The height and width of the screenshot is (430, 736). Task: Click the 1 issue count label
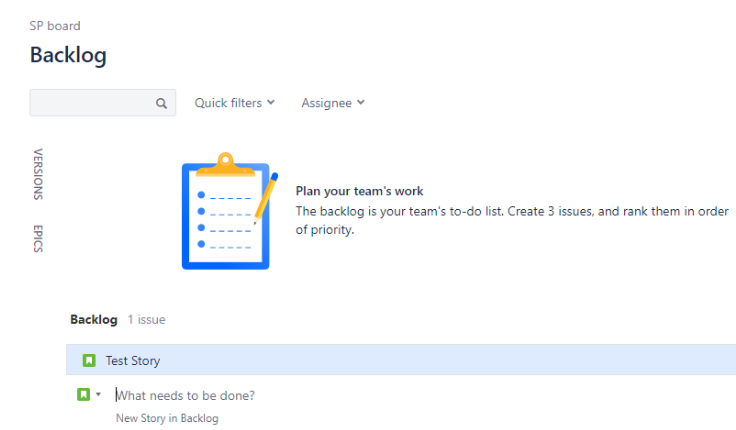pos(146,320)
